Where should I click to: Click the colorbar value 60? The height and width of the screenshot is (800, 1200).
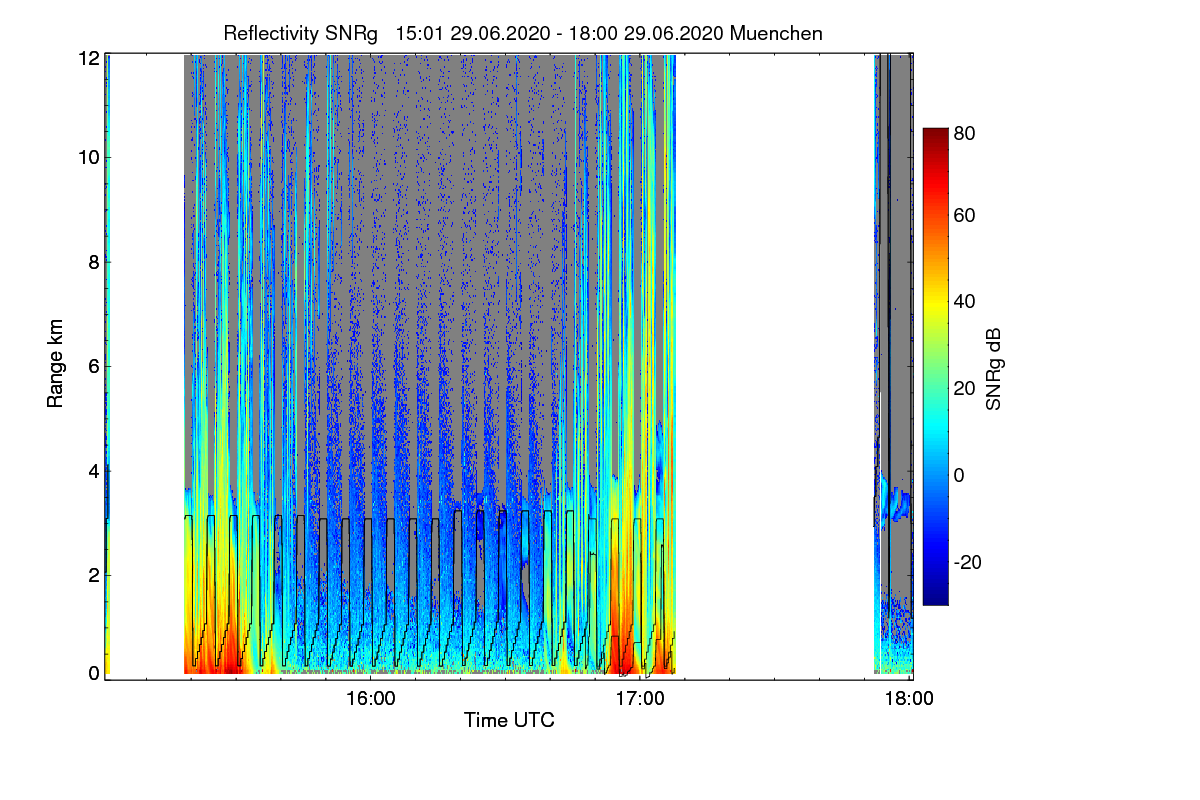click(x=964, y=215)
